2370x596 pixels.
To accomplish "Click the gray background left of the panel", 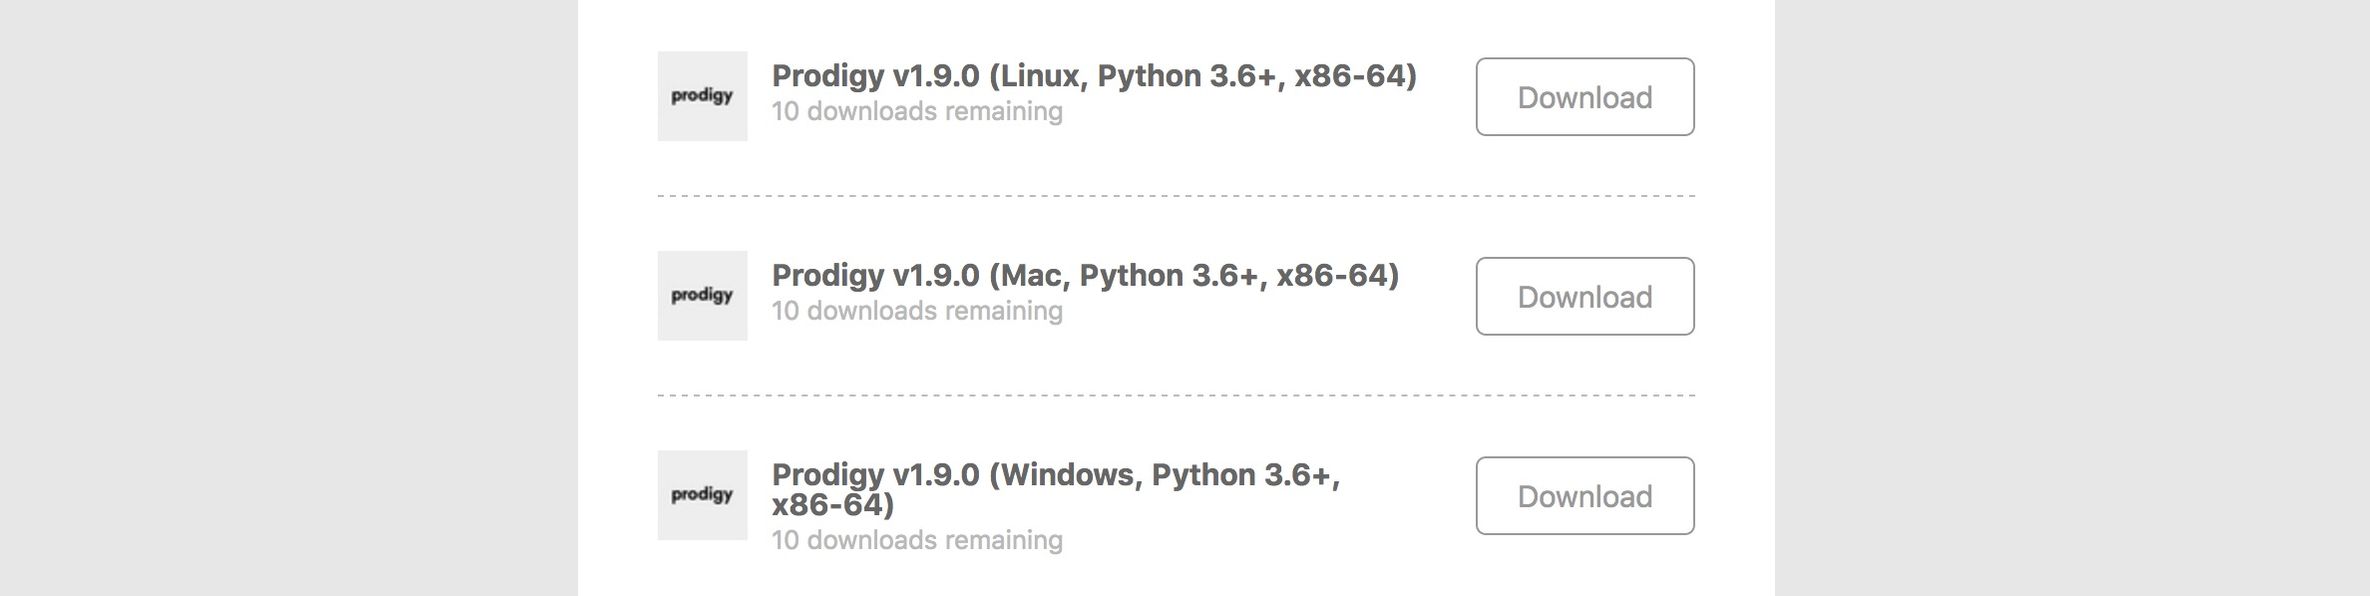I will [288, 298].
